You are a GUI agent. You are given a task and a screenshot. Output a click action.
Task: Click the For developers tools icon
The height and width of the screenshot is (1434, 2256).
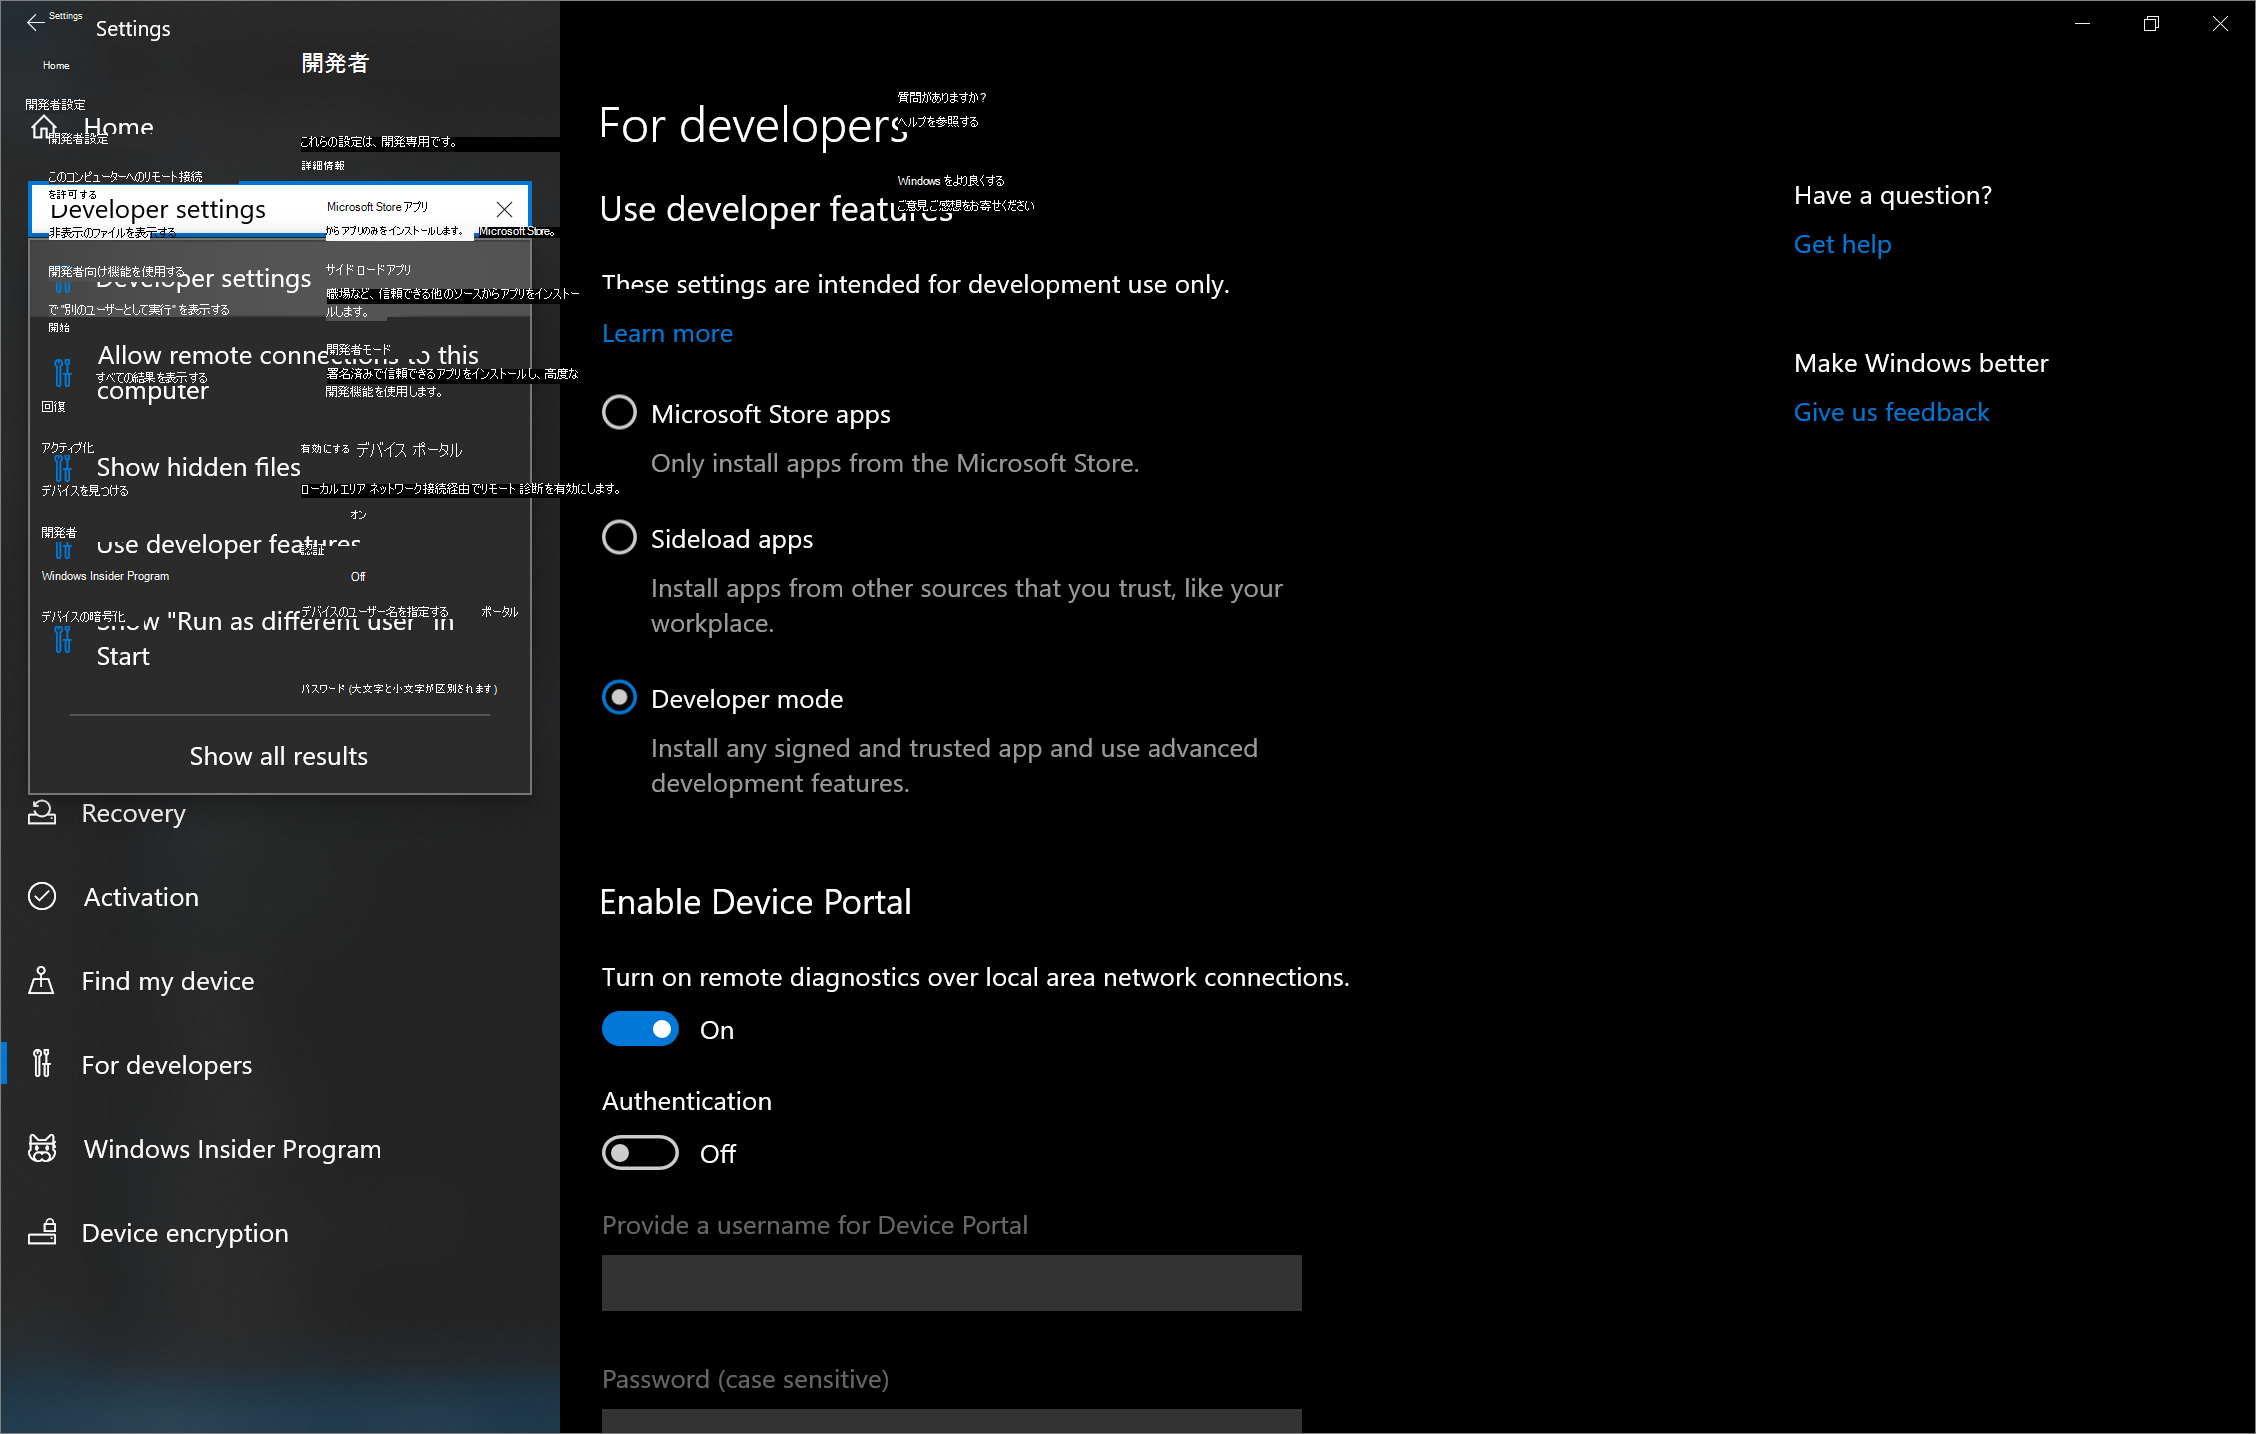(x=42, y=1064)
